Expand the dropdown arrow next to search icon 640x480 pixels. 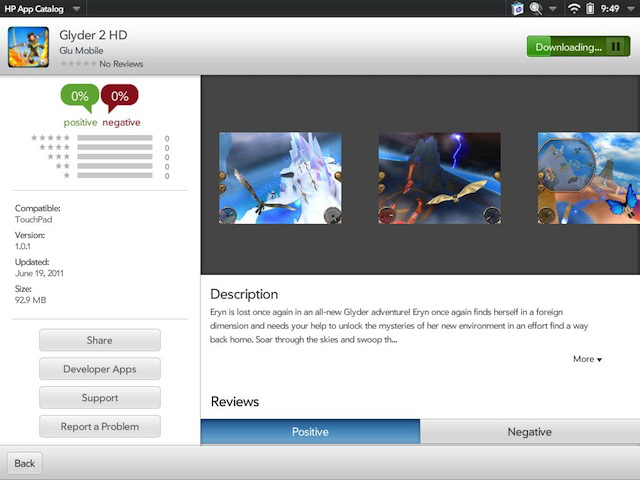[553, 9]
